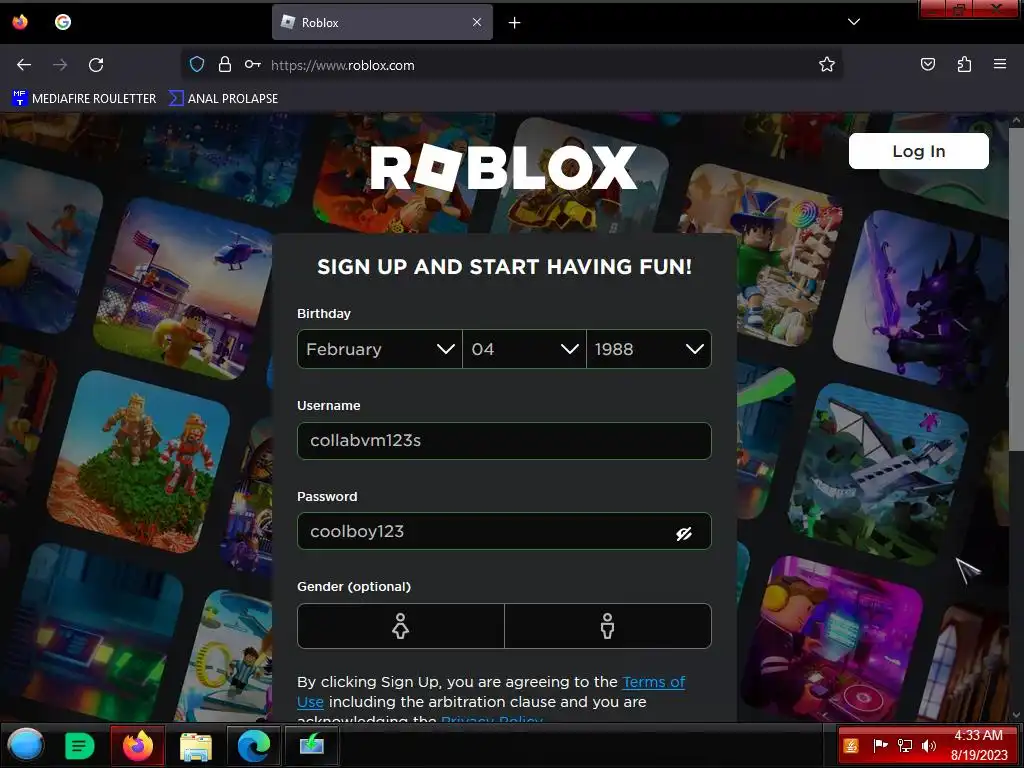1024x768 pixels.
Task: Click the roblox.com address bar
Action: coord(511,65)
